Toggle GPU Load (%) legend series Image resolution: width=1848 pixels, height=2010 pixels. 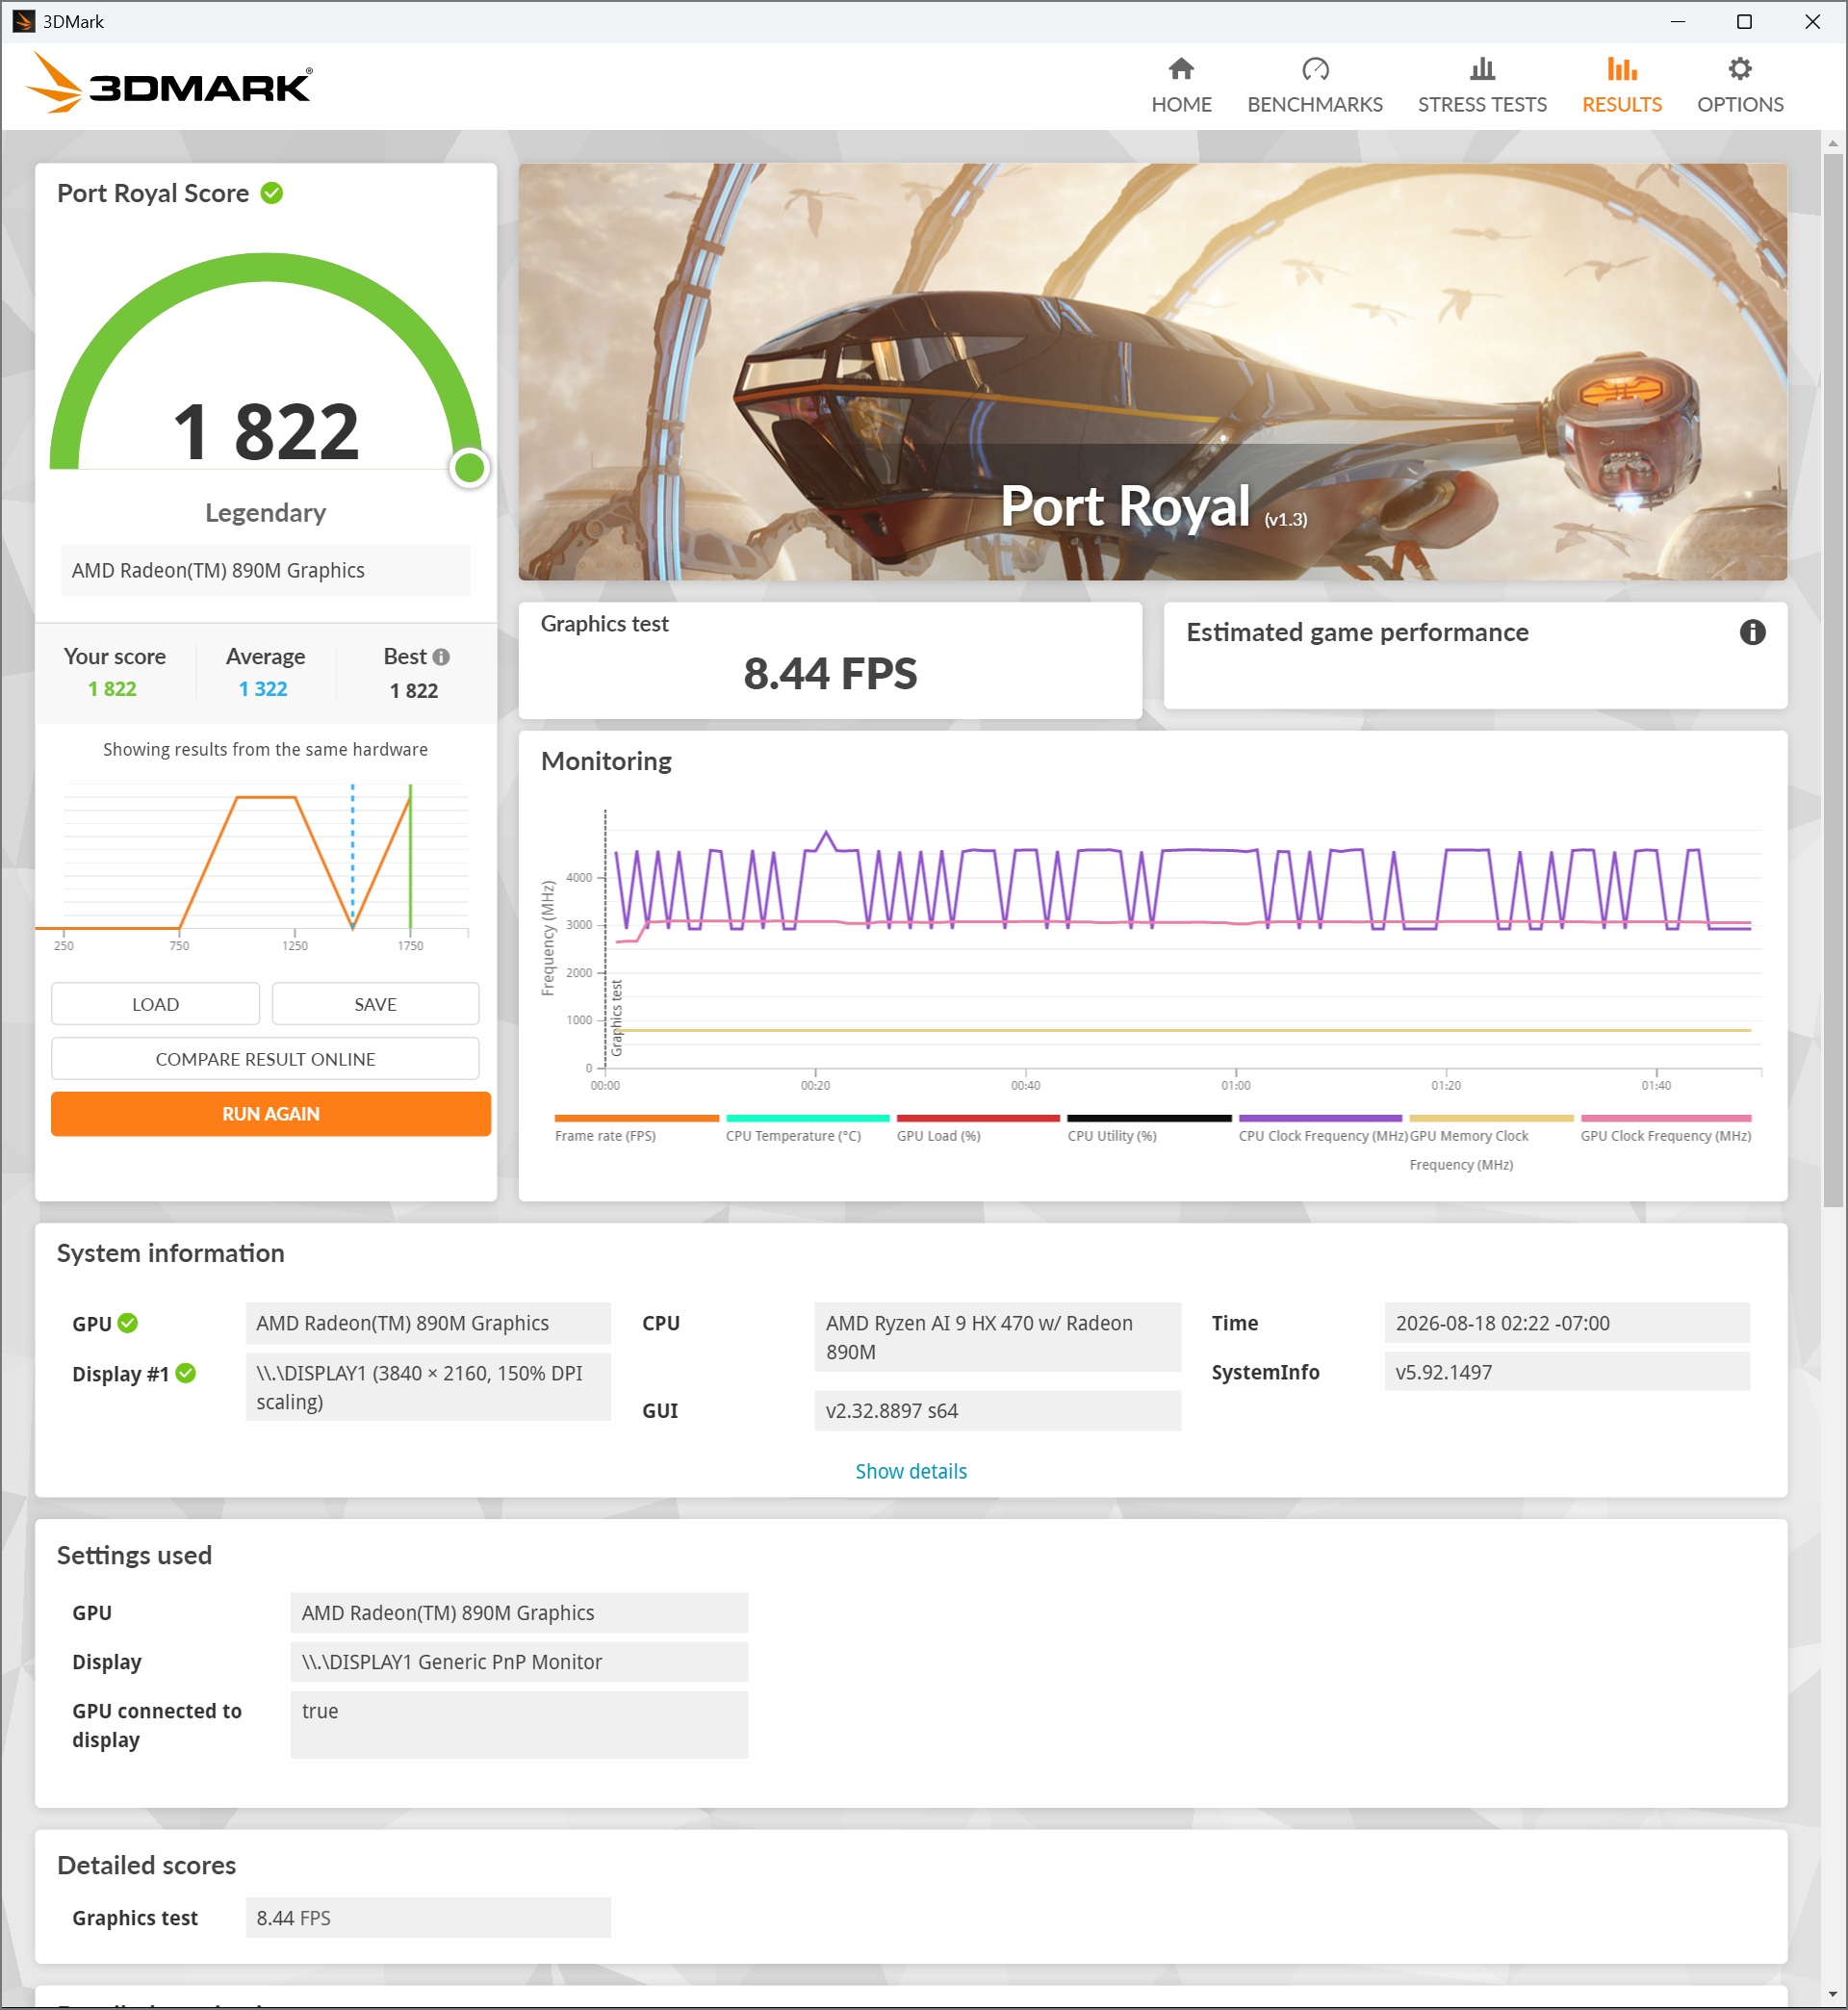click(x=978, y=1130)
